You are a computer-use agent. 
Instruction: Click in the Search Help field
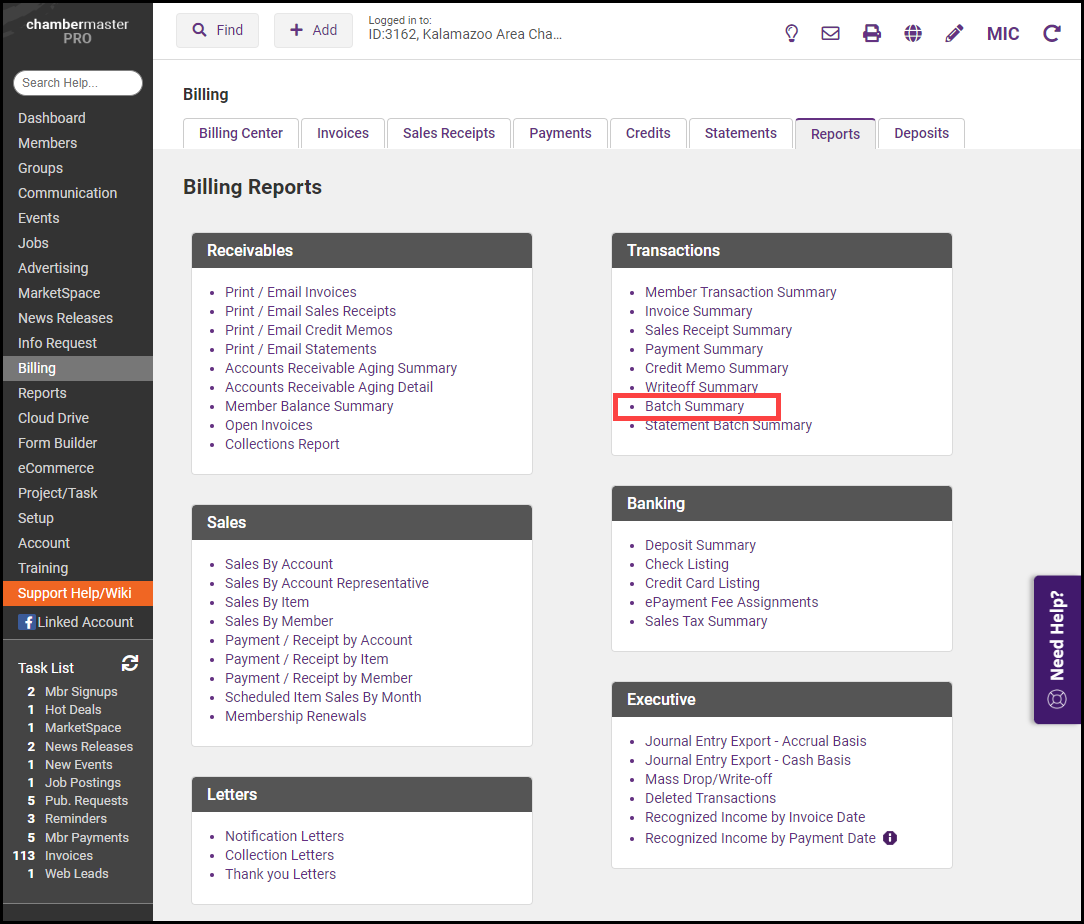pyautogui.click(x=78, y=83)
